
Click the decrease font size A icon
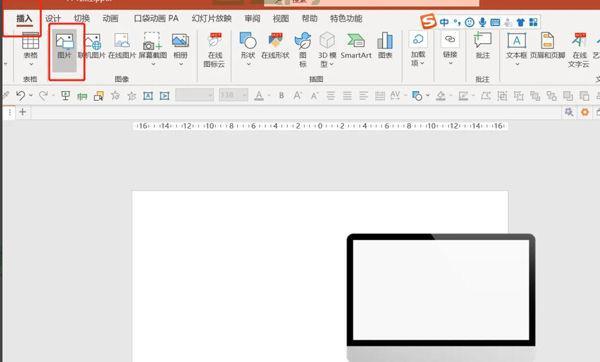314,96
